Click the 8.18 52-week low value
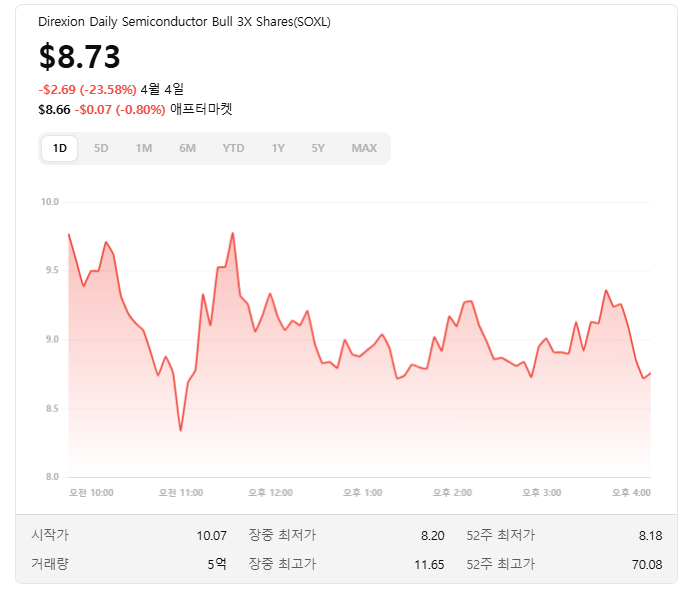This screenshot has width=691, height=589. click(x=650, y=536)
